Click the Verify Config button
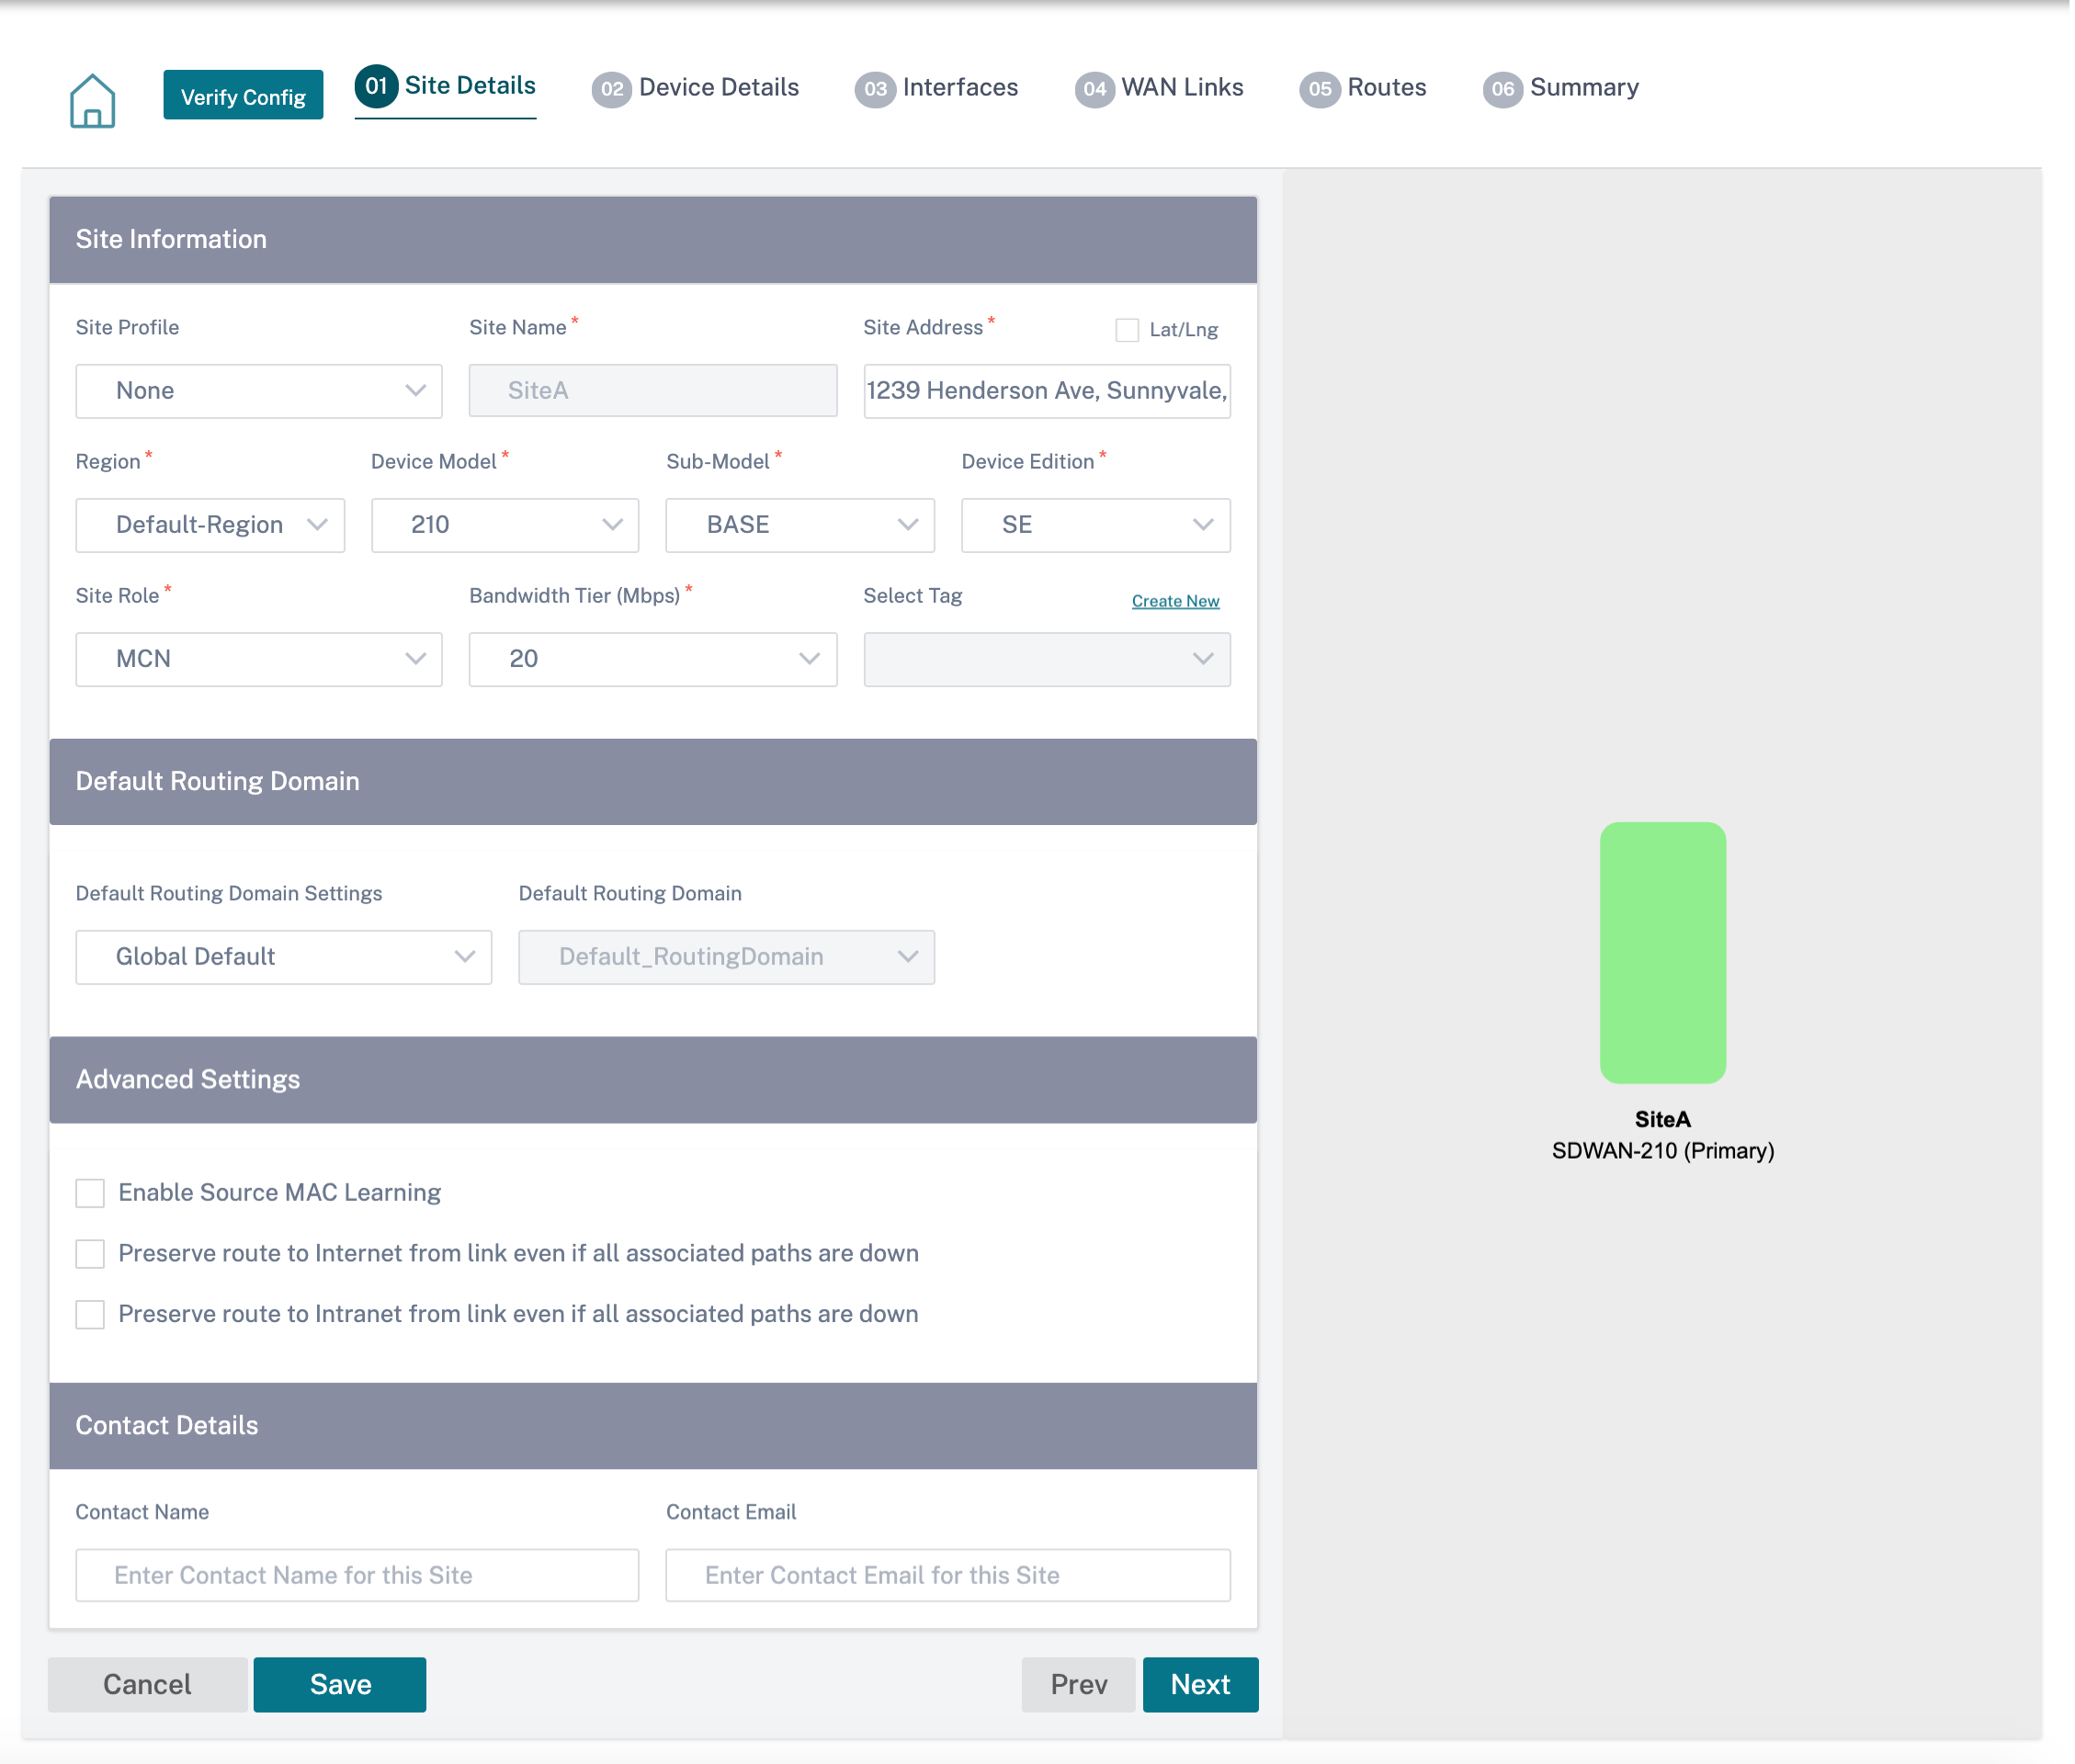This screenshot has width=2075, height=1764. click(243, 96)
